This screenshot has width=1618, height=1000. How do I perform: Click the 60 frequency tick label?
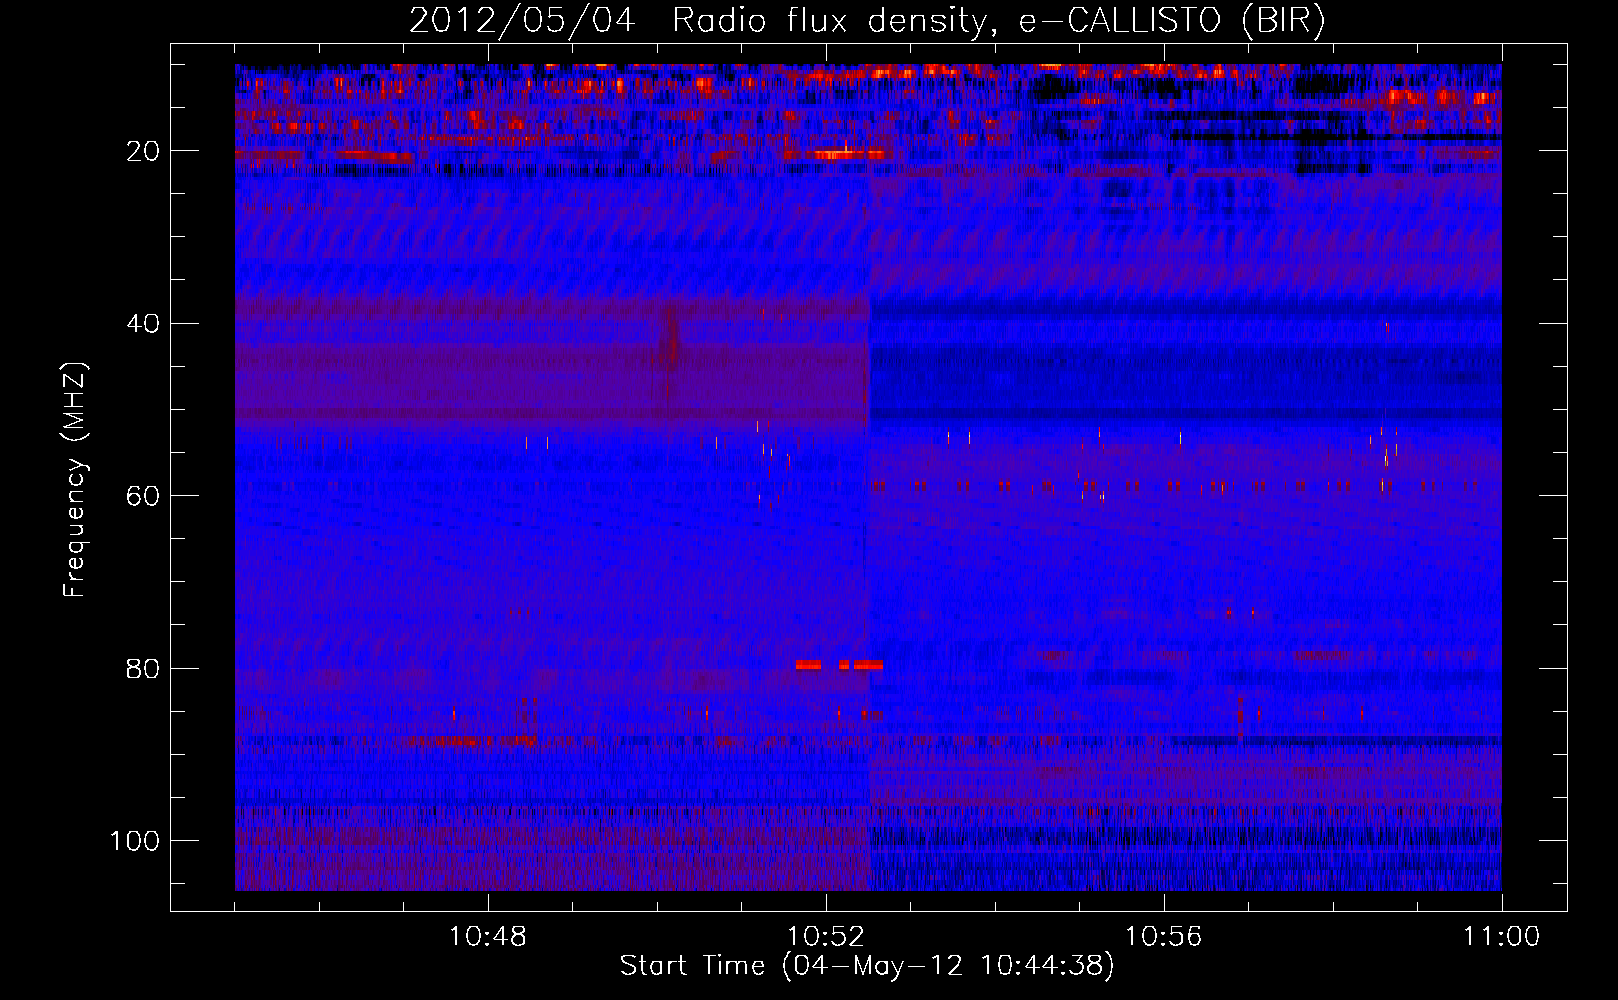(x=144, y=496)
